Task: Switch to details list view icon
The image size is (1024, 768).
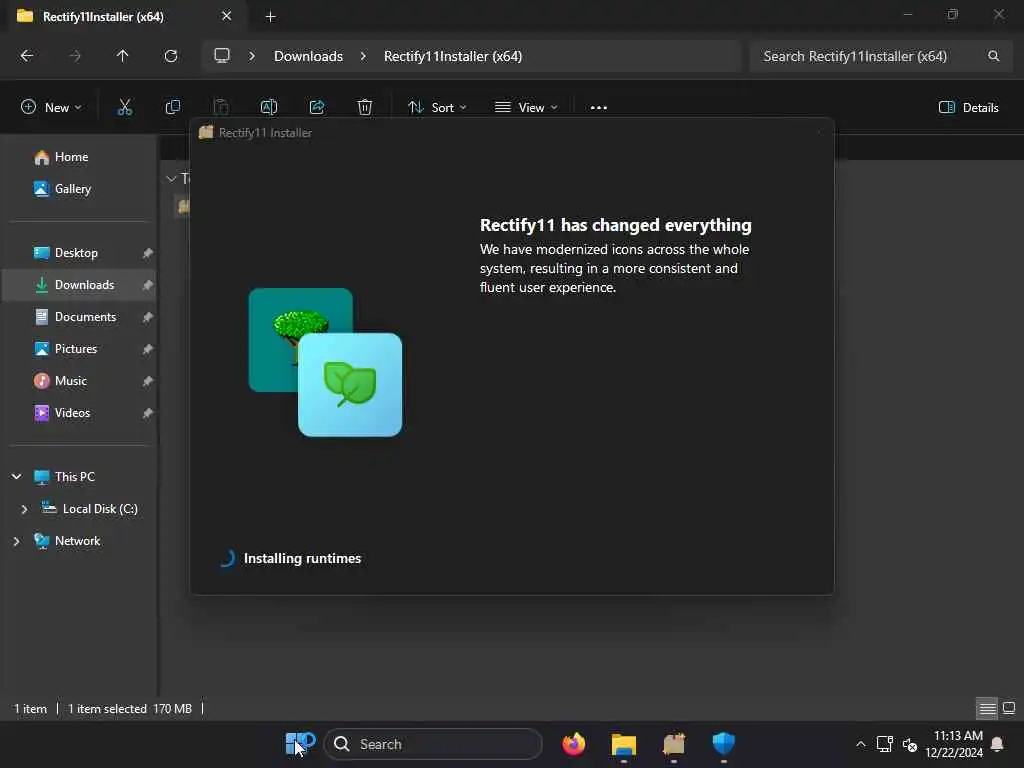Action: (987, 708)
